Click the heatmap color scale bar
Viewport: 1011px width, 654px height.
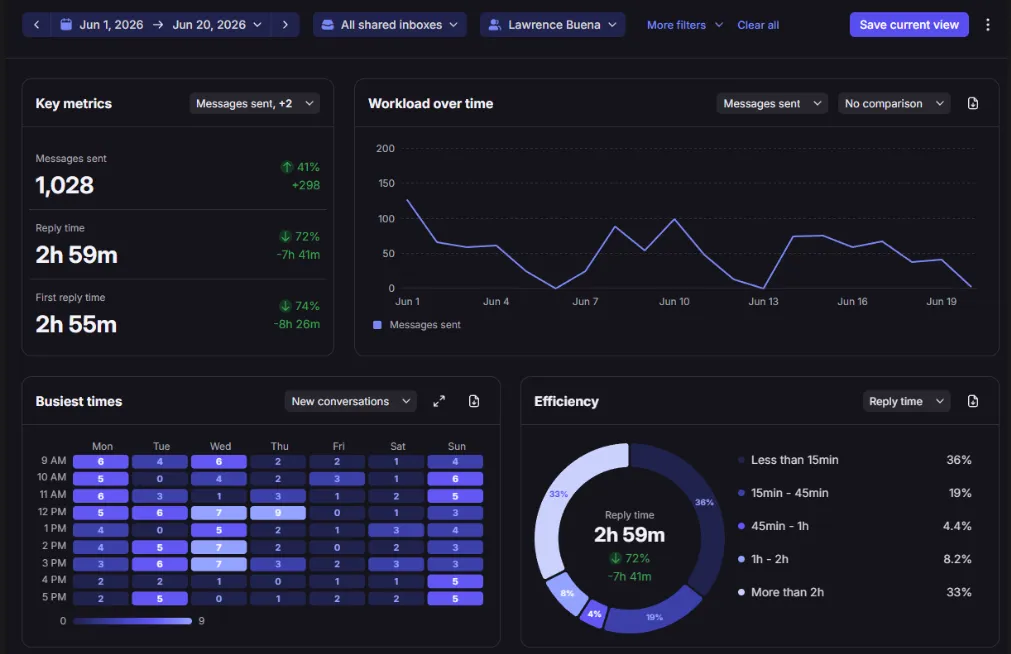click(x=133, y=621)
